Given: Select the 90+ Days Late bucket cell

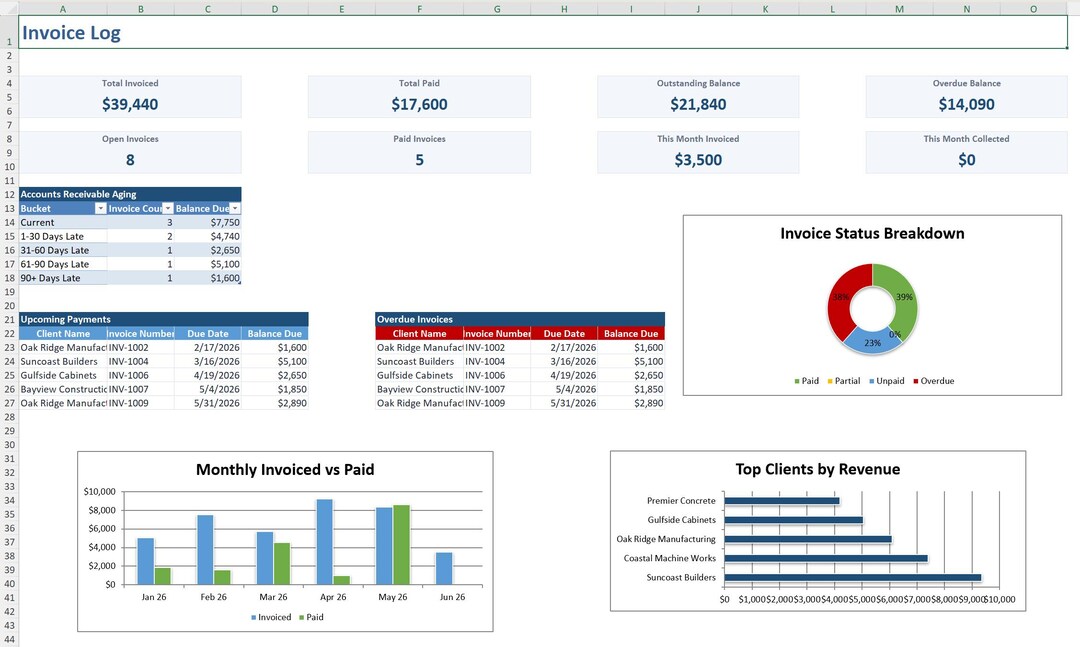Looking at the screenshot, I should [x=63, y=278].
